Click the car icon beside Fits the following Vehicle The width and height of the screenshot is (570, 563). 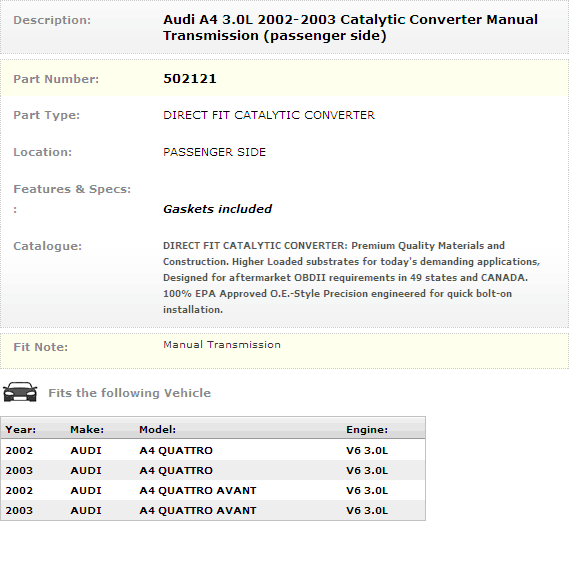coord(20,392)
